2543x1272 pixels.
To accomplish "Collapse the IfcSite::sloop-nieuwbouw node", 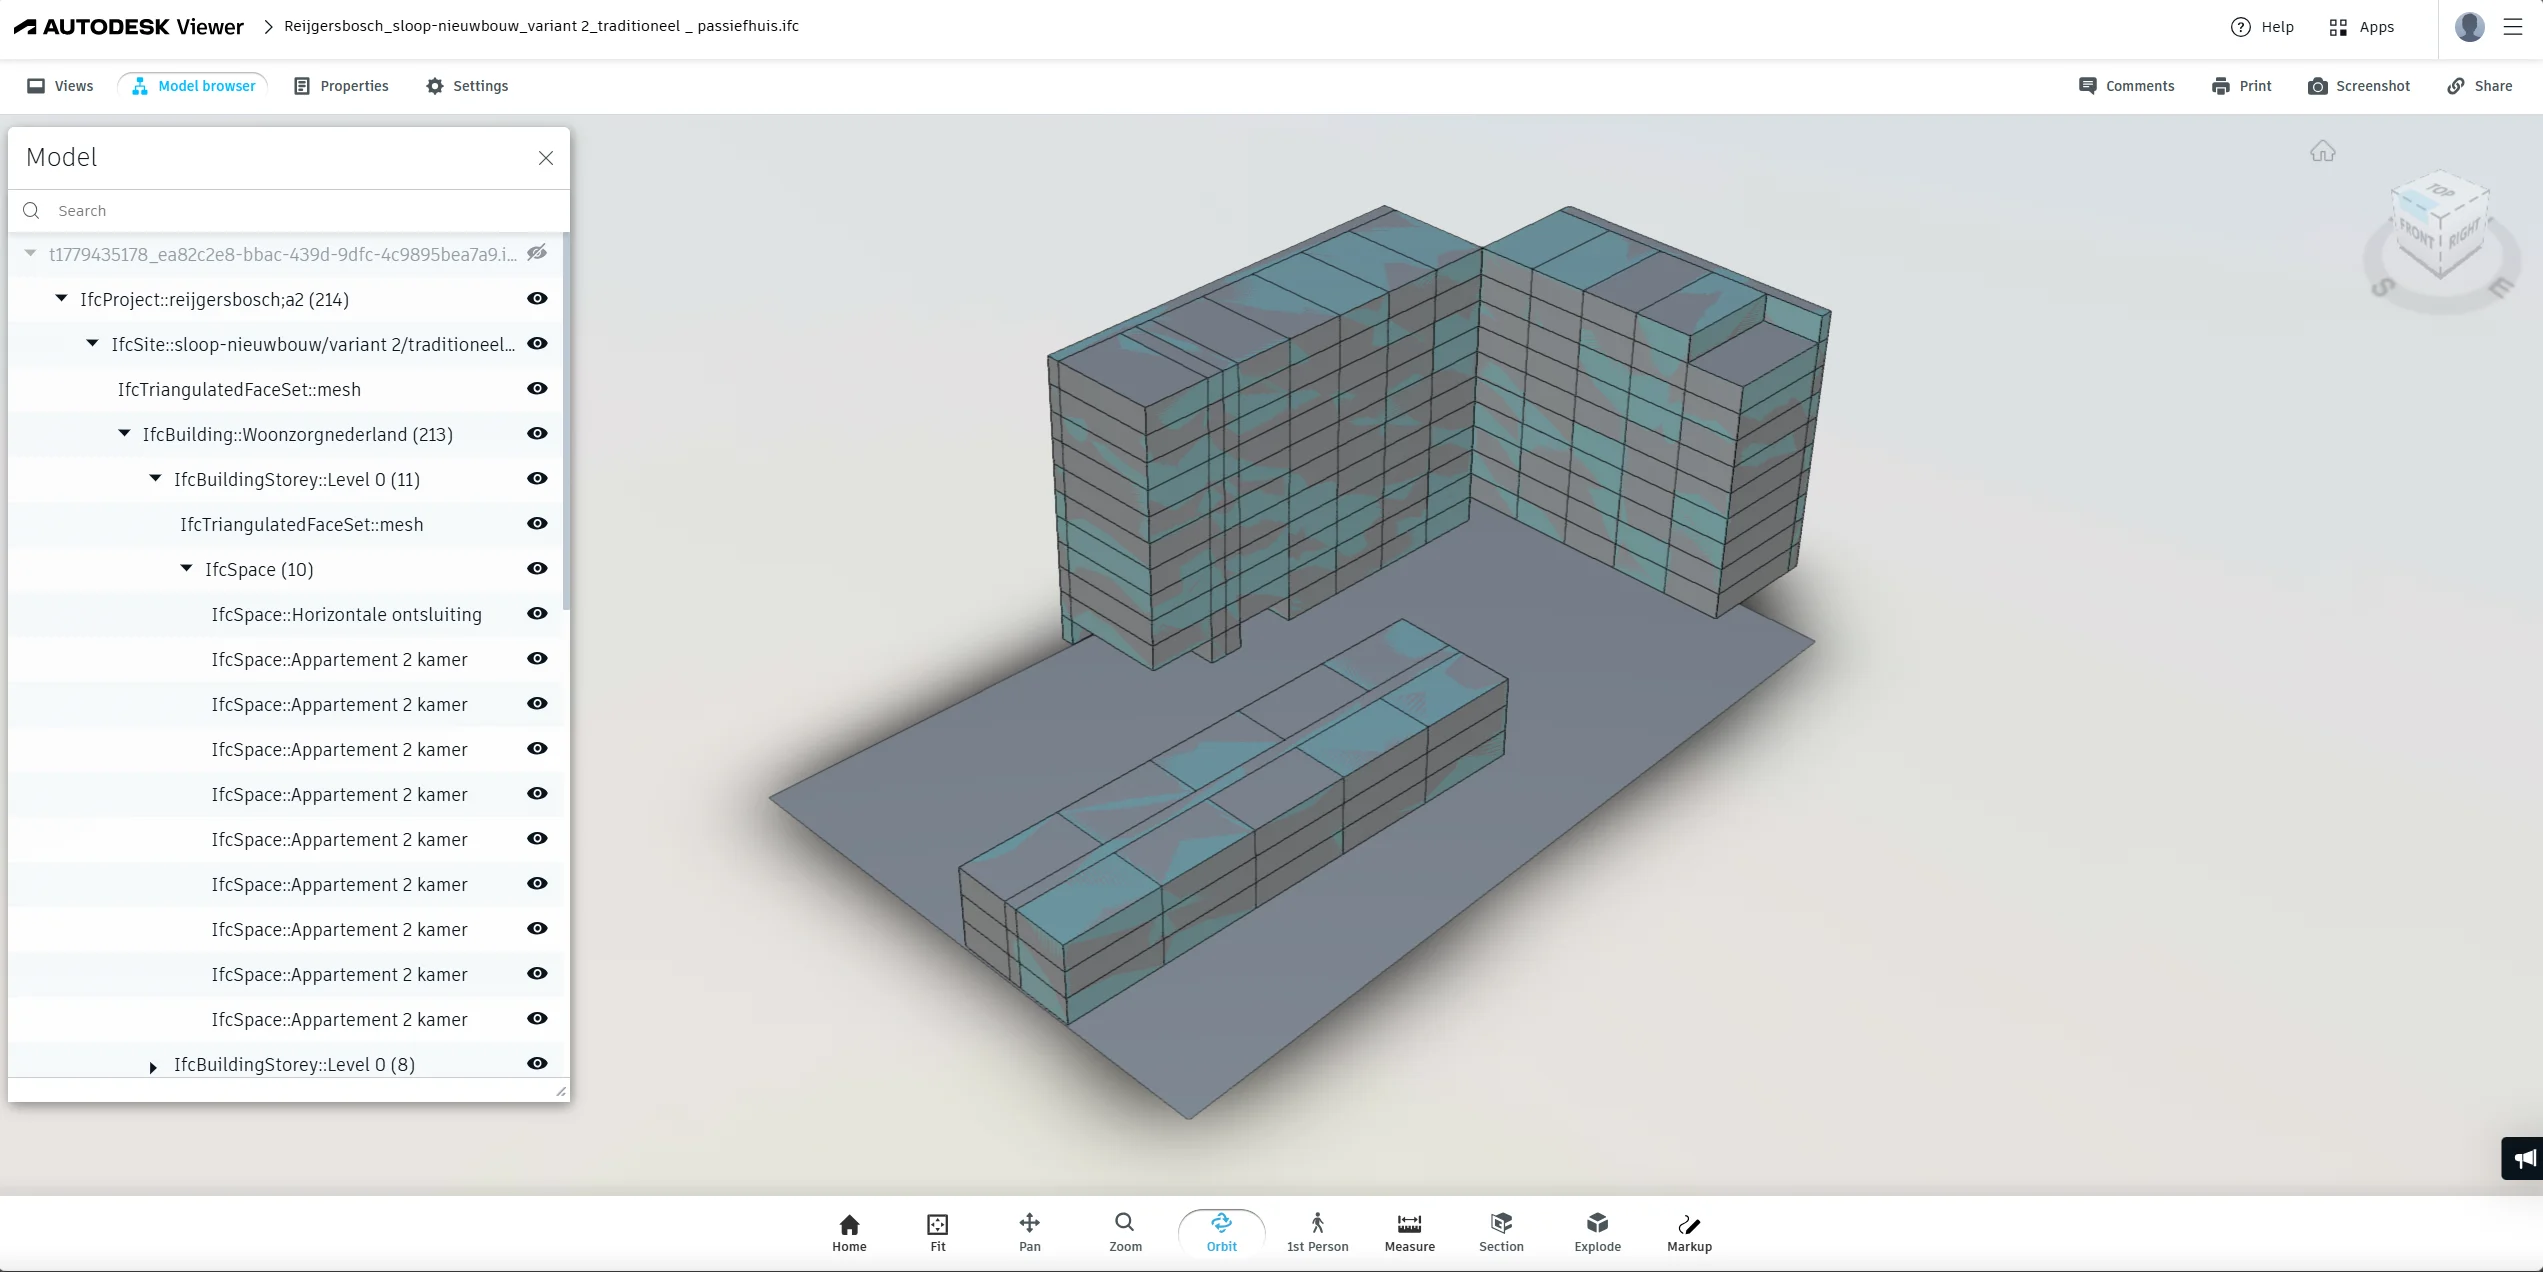I will tap(92, 343).
